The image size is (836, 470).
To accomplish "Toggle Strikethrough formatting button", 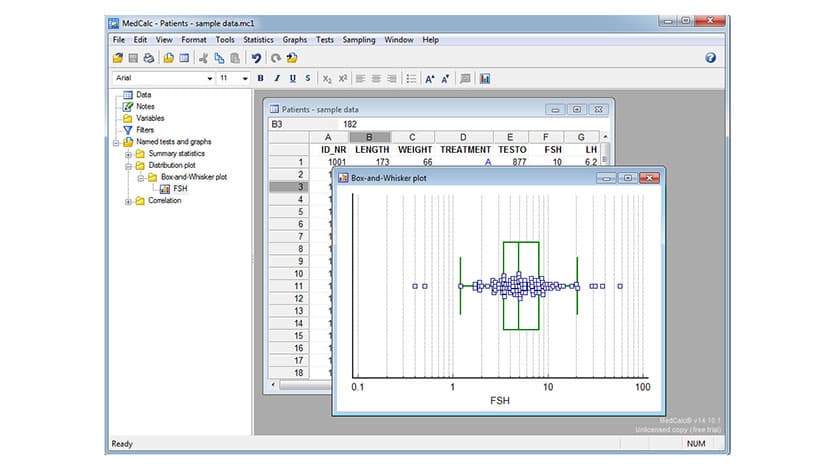I will point(308,78).
